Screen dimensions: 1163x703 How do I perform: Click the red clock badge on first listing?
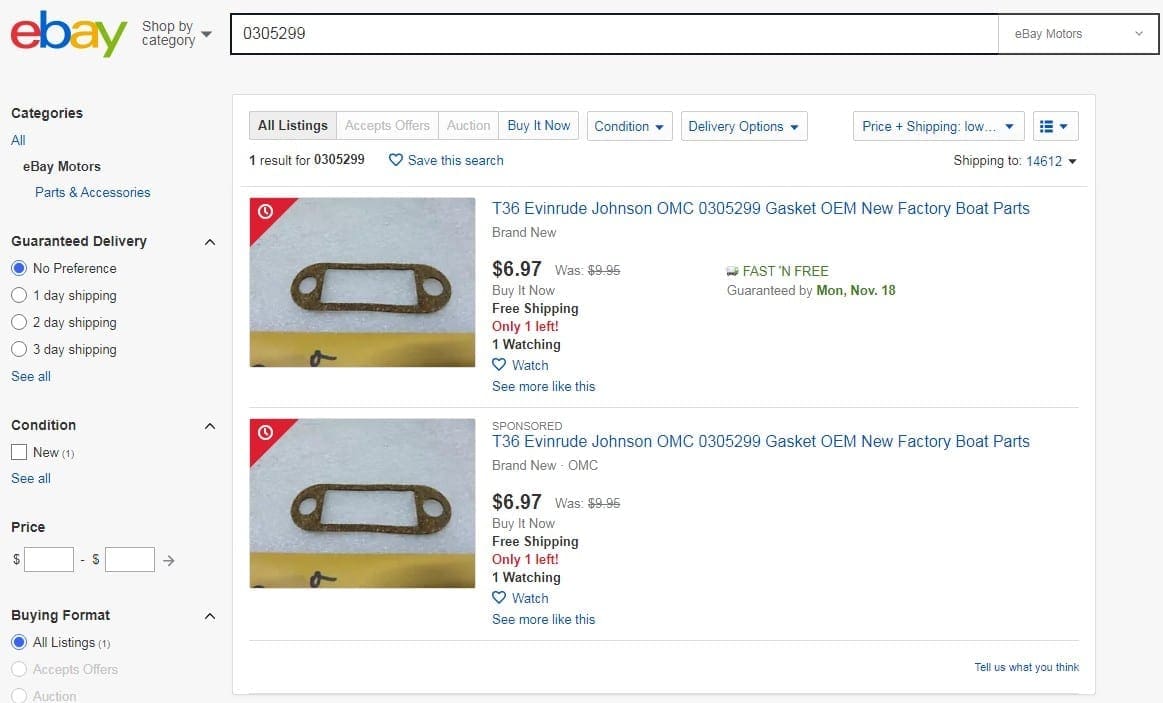click(266, 212)
